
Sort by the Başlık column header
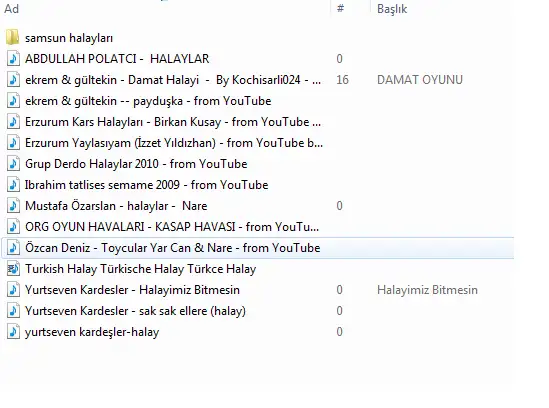click(392, 9)
